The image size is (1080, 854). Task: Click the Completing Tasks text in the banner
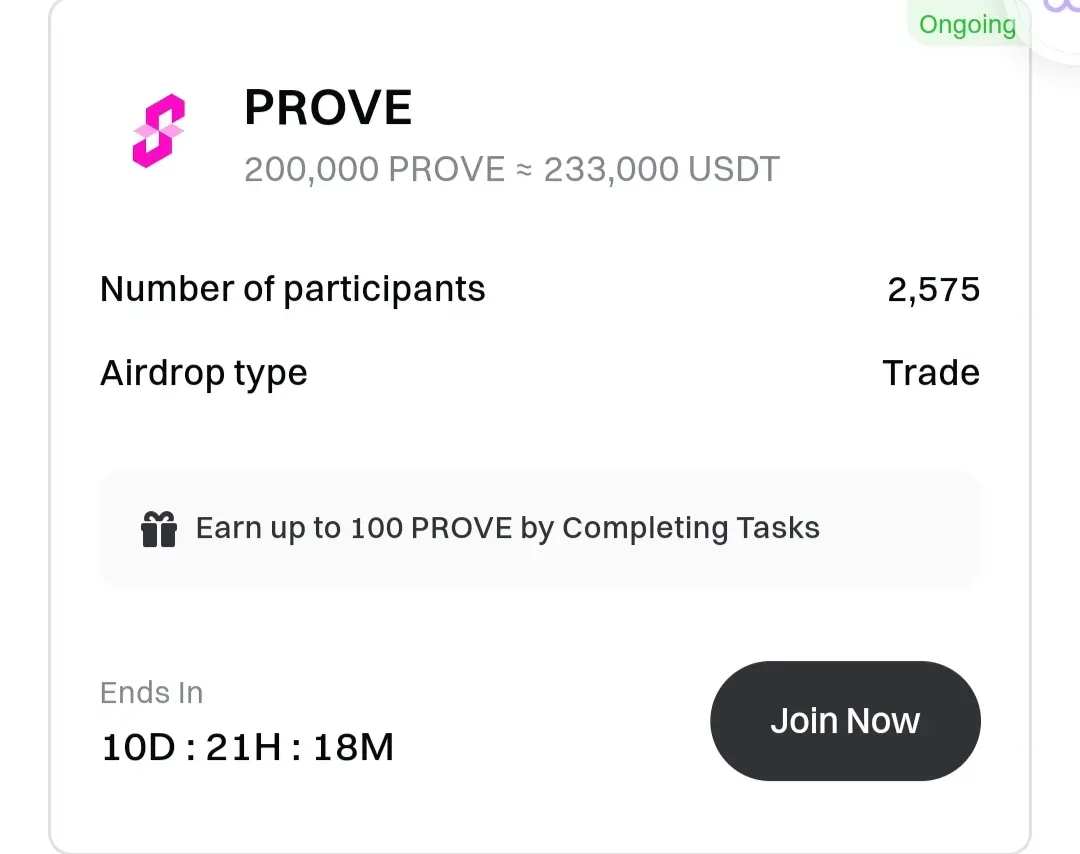coord(691,528)
